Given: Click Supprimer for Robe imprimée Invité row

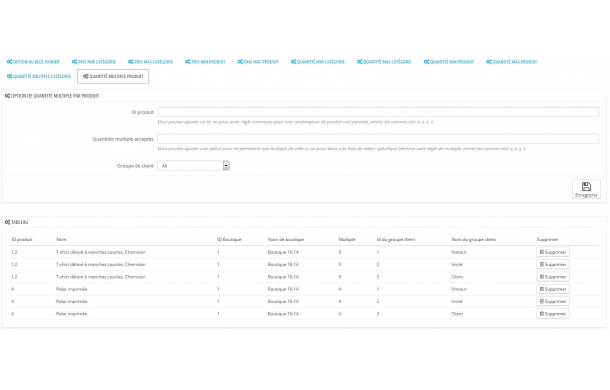Looking at the screenshot, I should 553,301.
